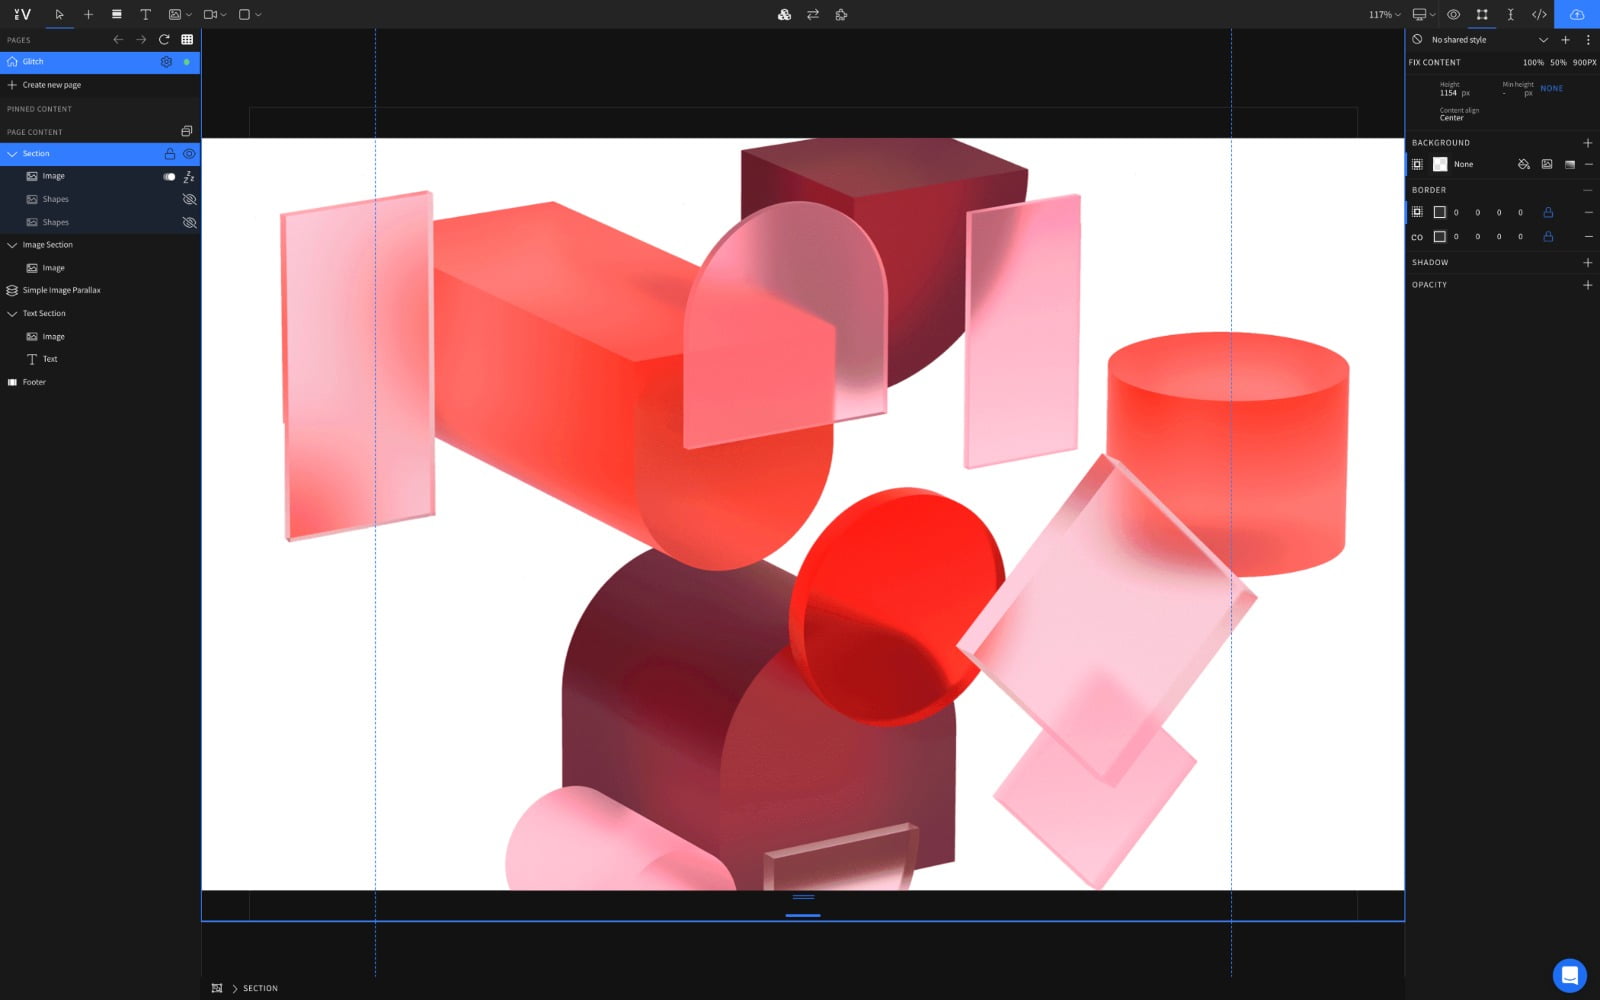Click the background color swatch
This screenshot has height=1000, width=1600.
[x=1440, y=164]
